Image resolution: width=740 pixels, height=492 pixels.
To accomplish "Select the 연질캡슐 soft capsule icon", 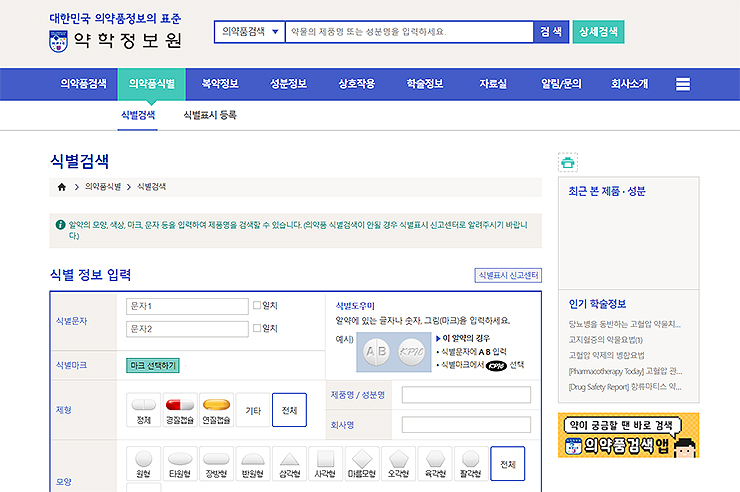I will point(216,410).
